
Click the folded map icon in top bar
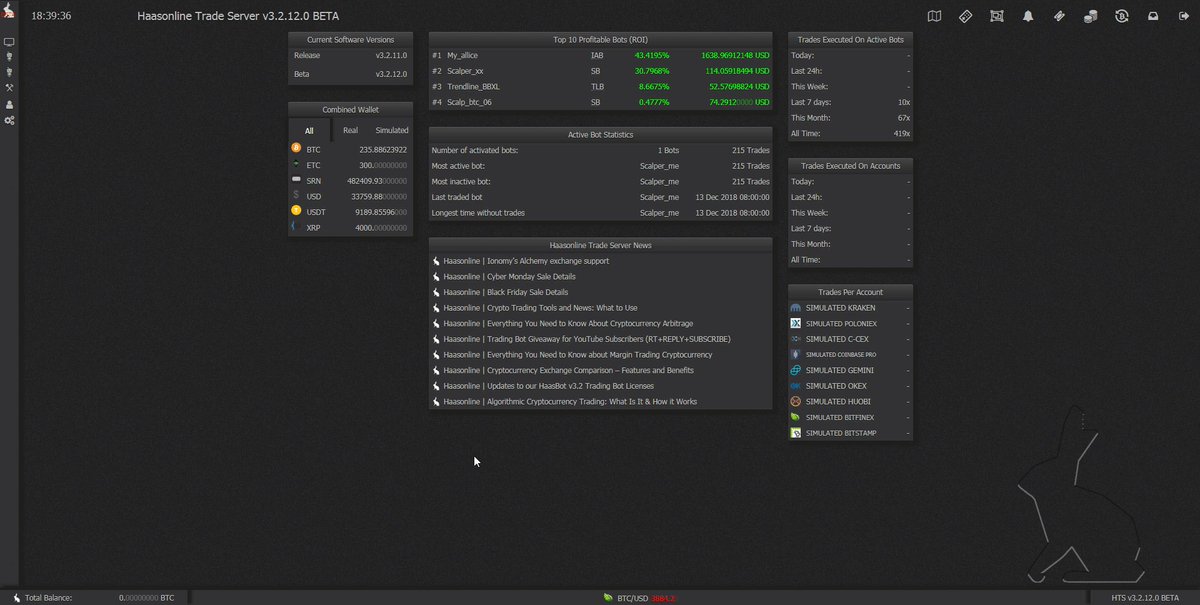point(934,16)
